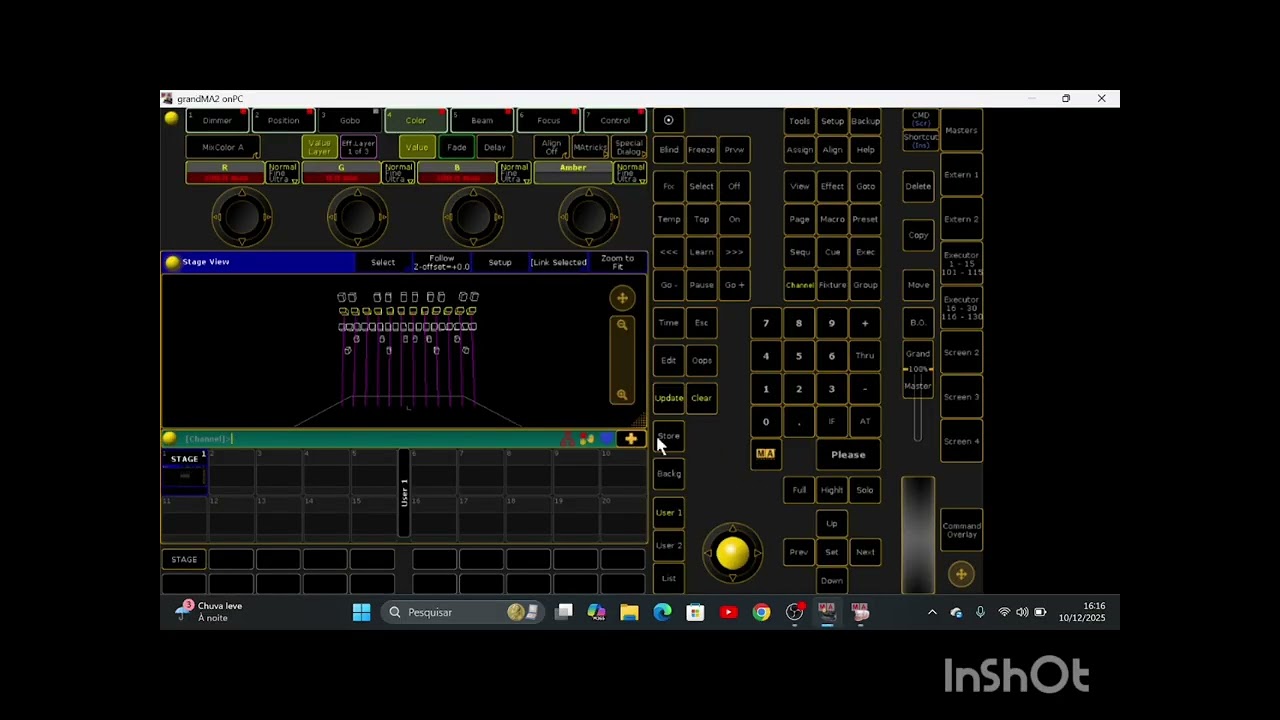Toggle the Highlt key
Image resolution: width=1280 pixels, height=720 pixels.
pyautogui.click(x=832, y=490)
